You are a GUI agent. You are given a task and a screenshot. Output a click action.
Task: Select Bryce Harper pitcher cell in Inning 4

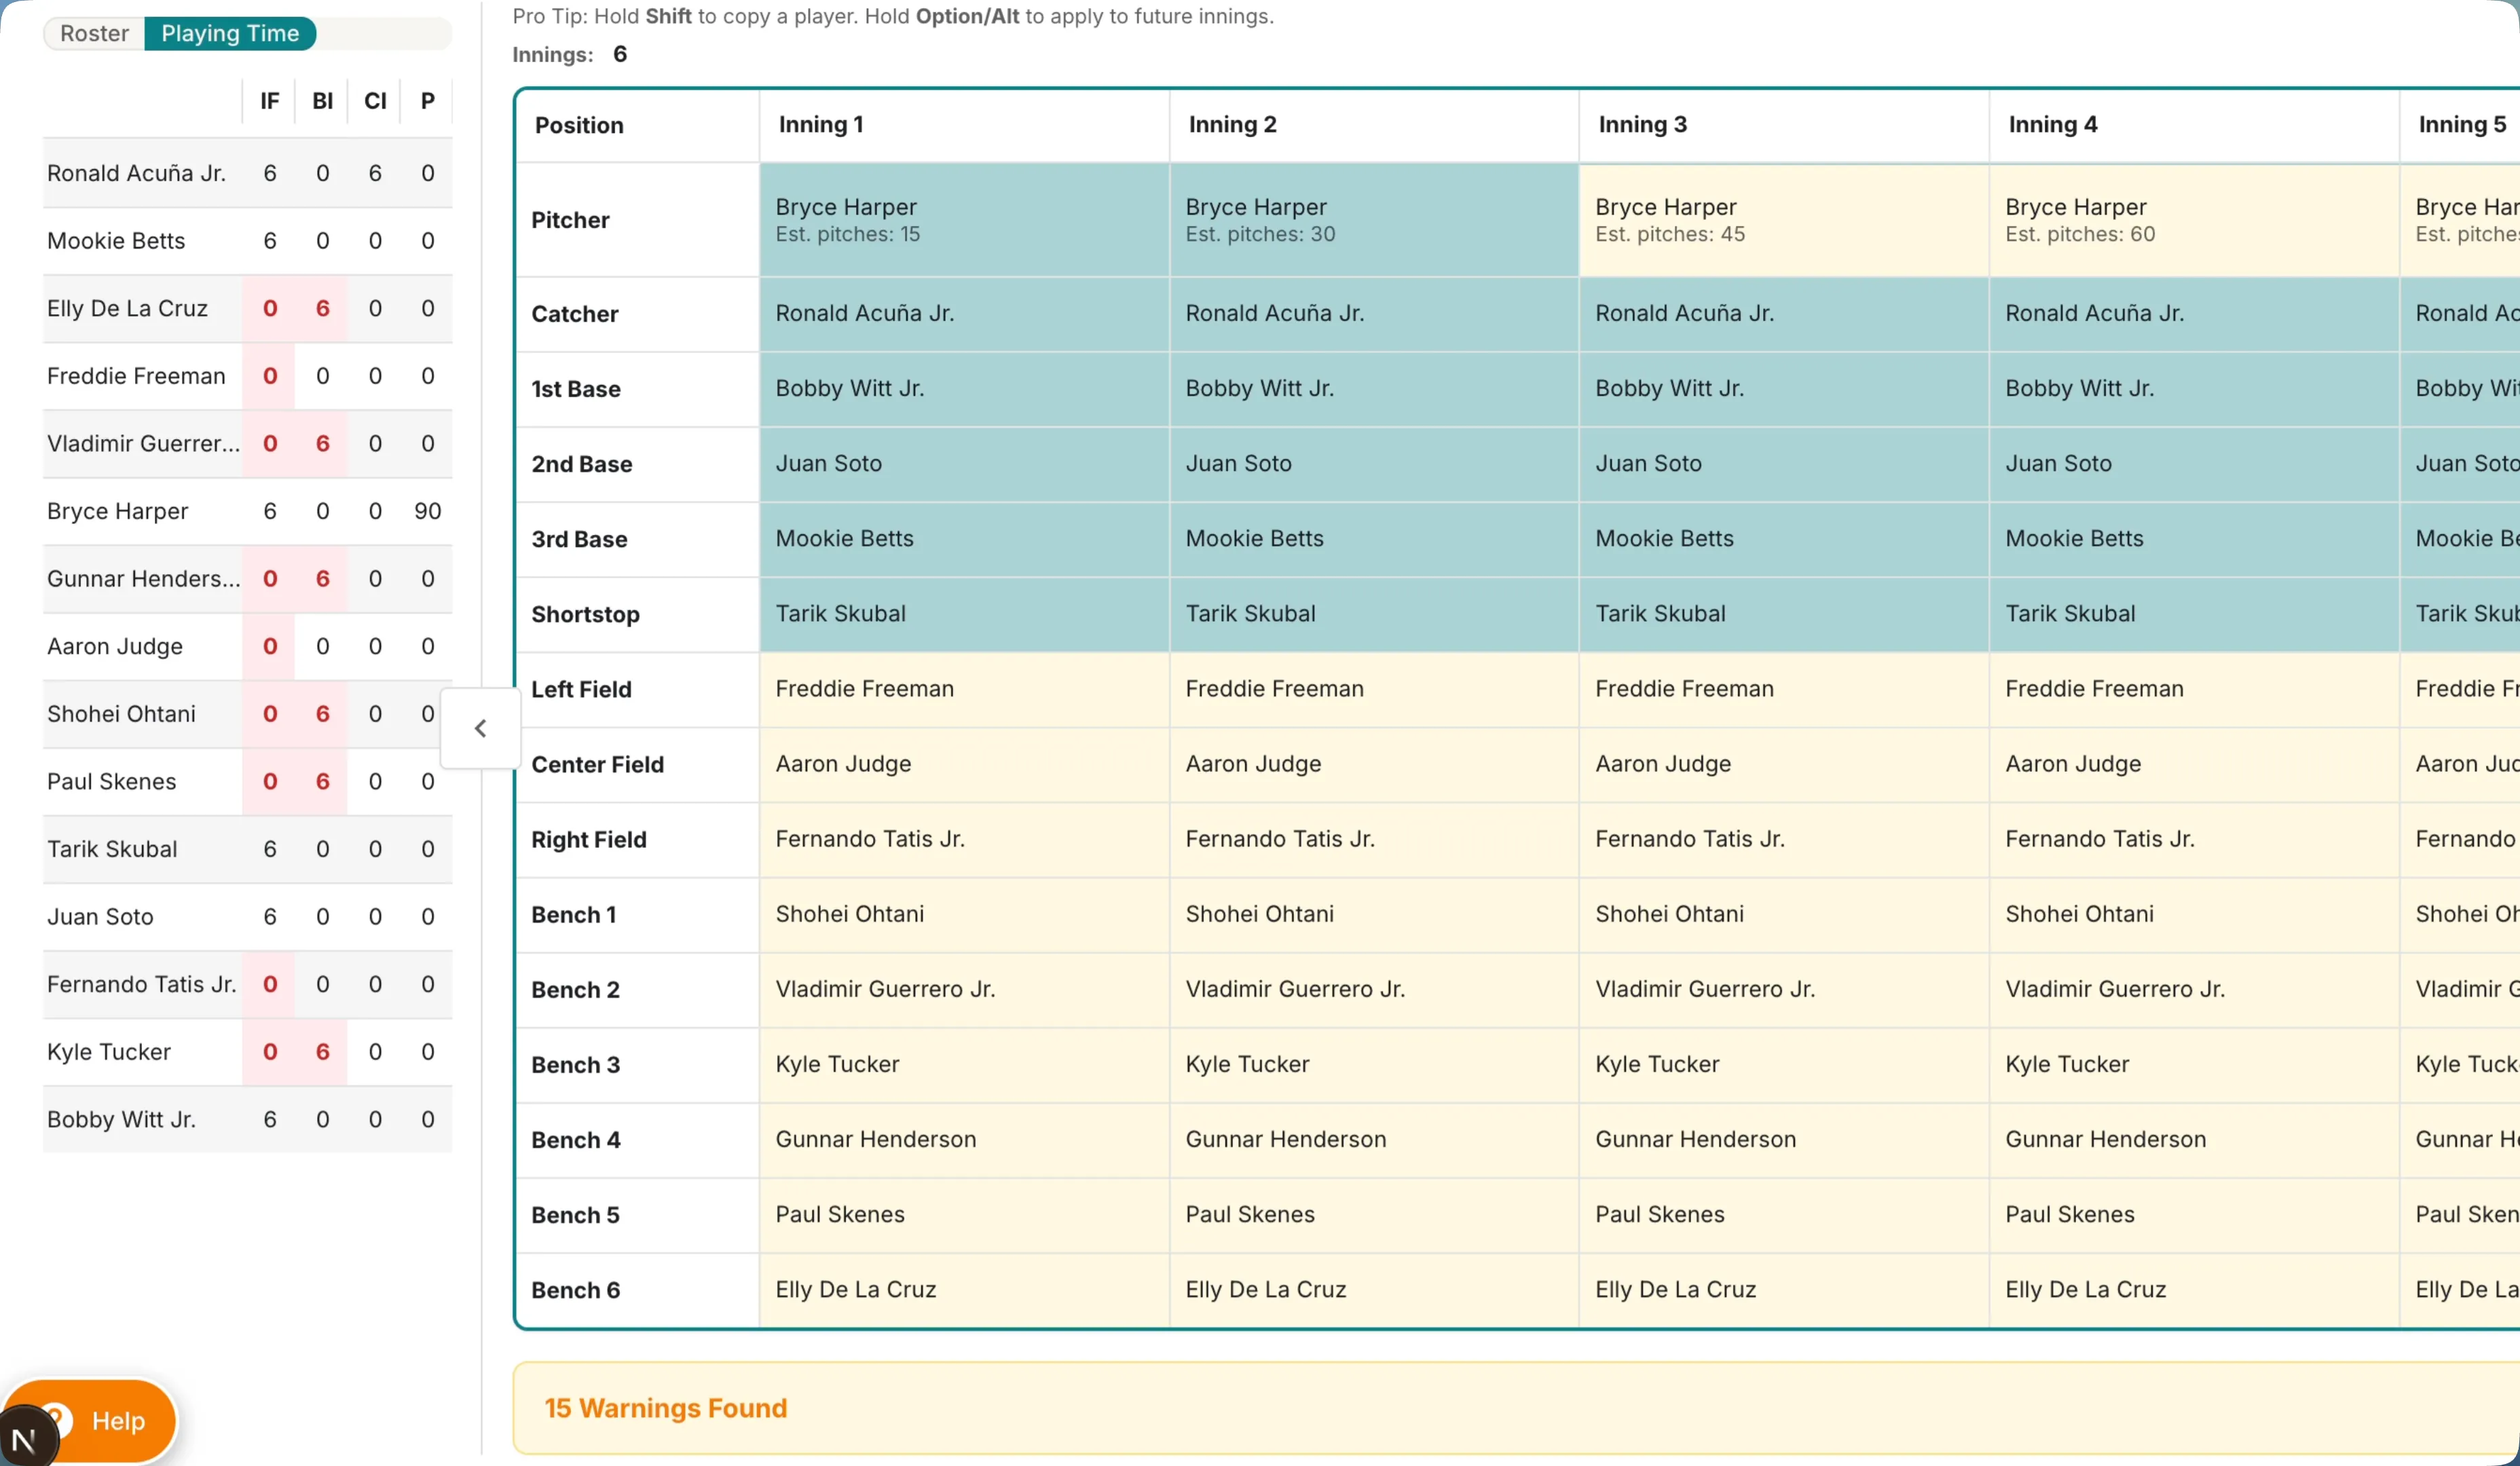coord(2194,220)
